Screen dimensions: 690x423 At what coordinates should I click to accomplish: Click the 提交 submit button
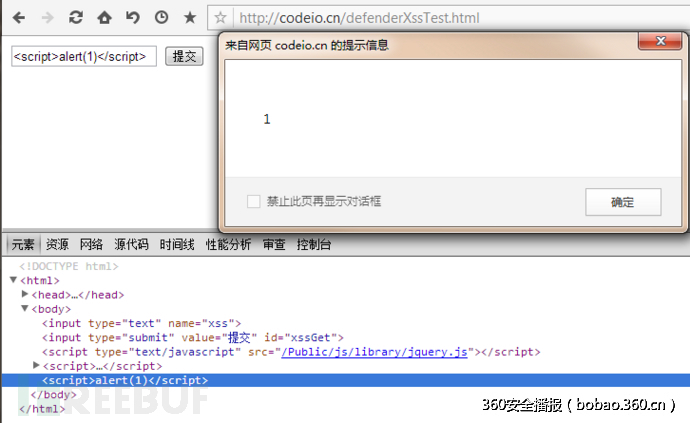pos(184,56)
